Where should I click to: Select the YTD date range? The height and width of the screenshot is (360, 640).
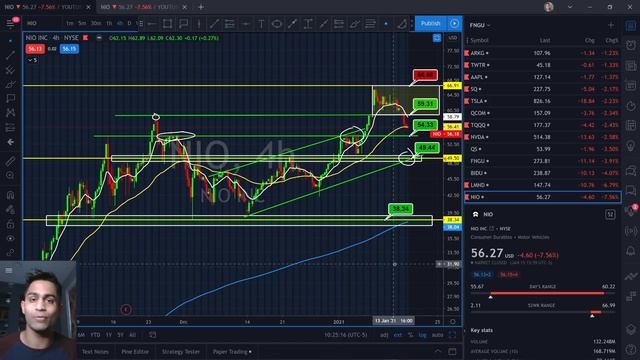[95, 335]
